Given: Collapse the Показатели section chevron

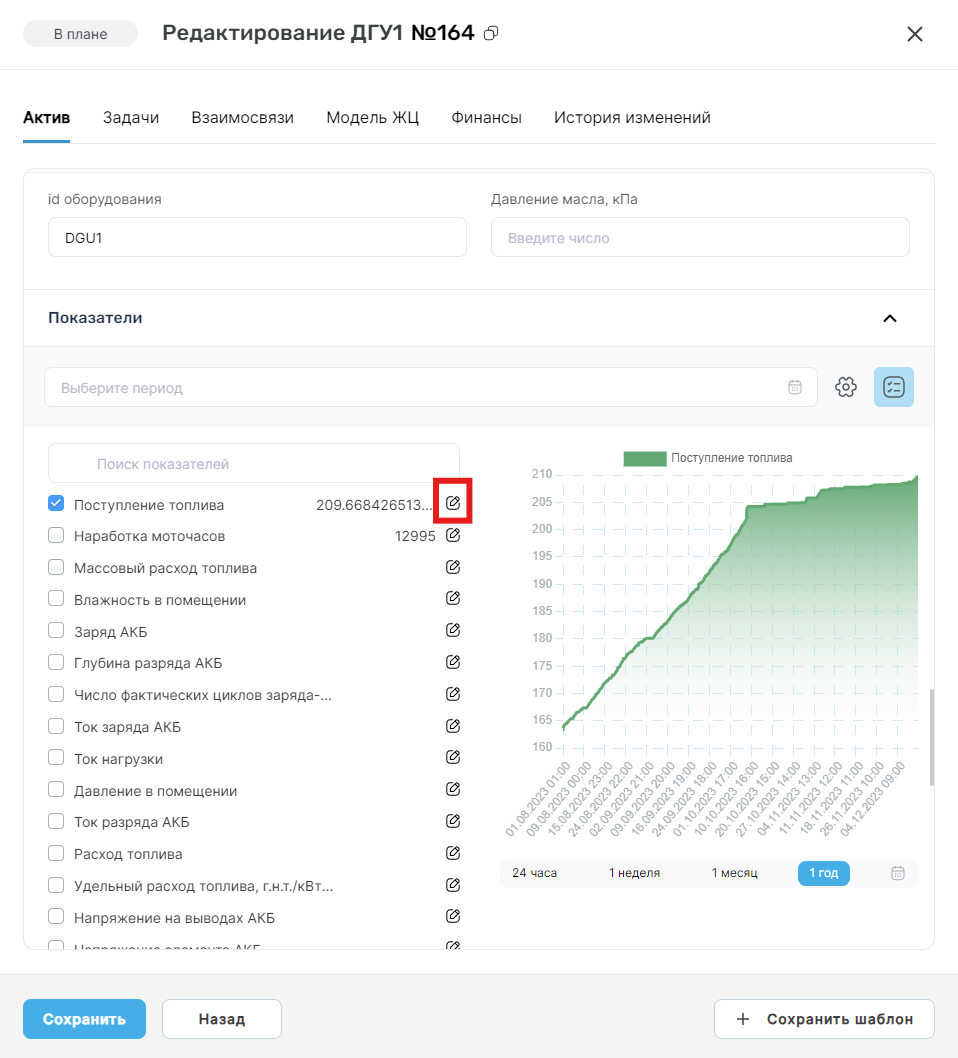Looking at the screenshot, I should coord(890,318).
